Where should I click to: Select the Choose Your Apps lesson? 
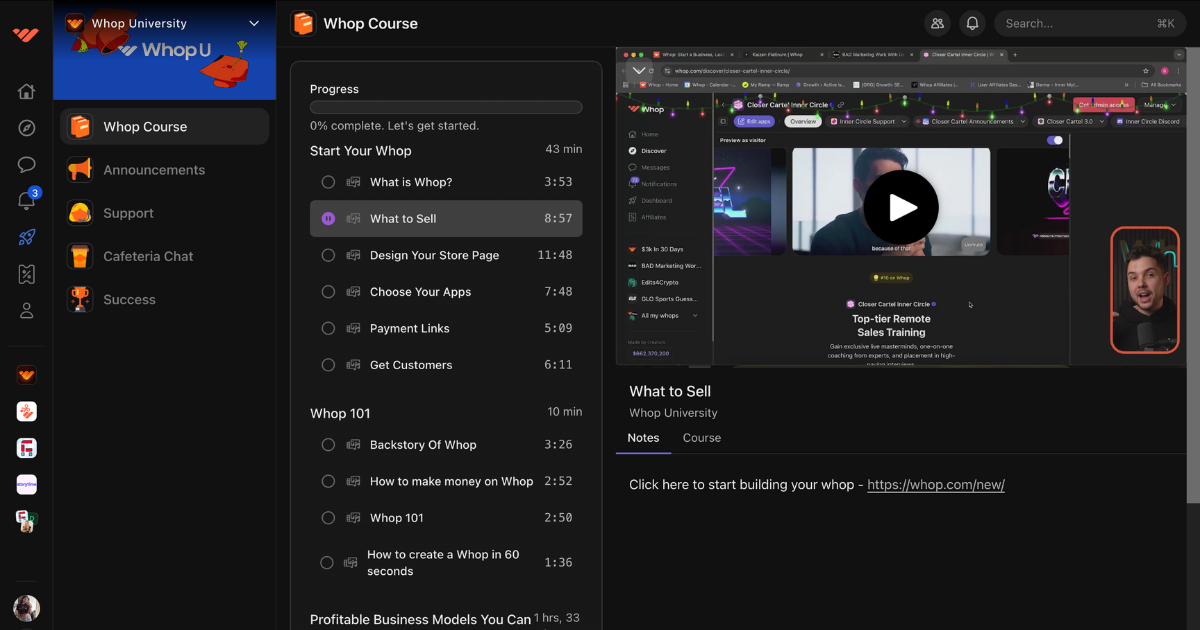(446, 292)
